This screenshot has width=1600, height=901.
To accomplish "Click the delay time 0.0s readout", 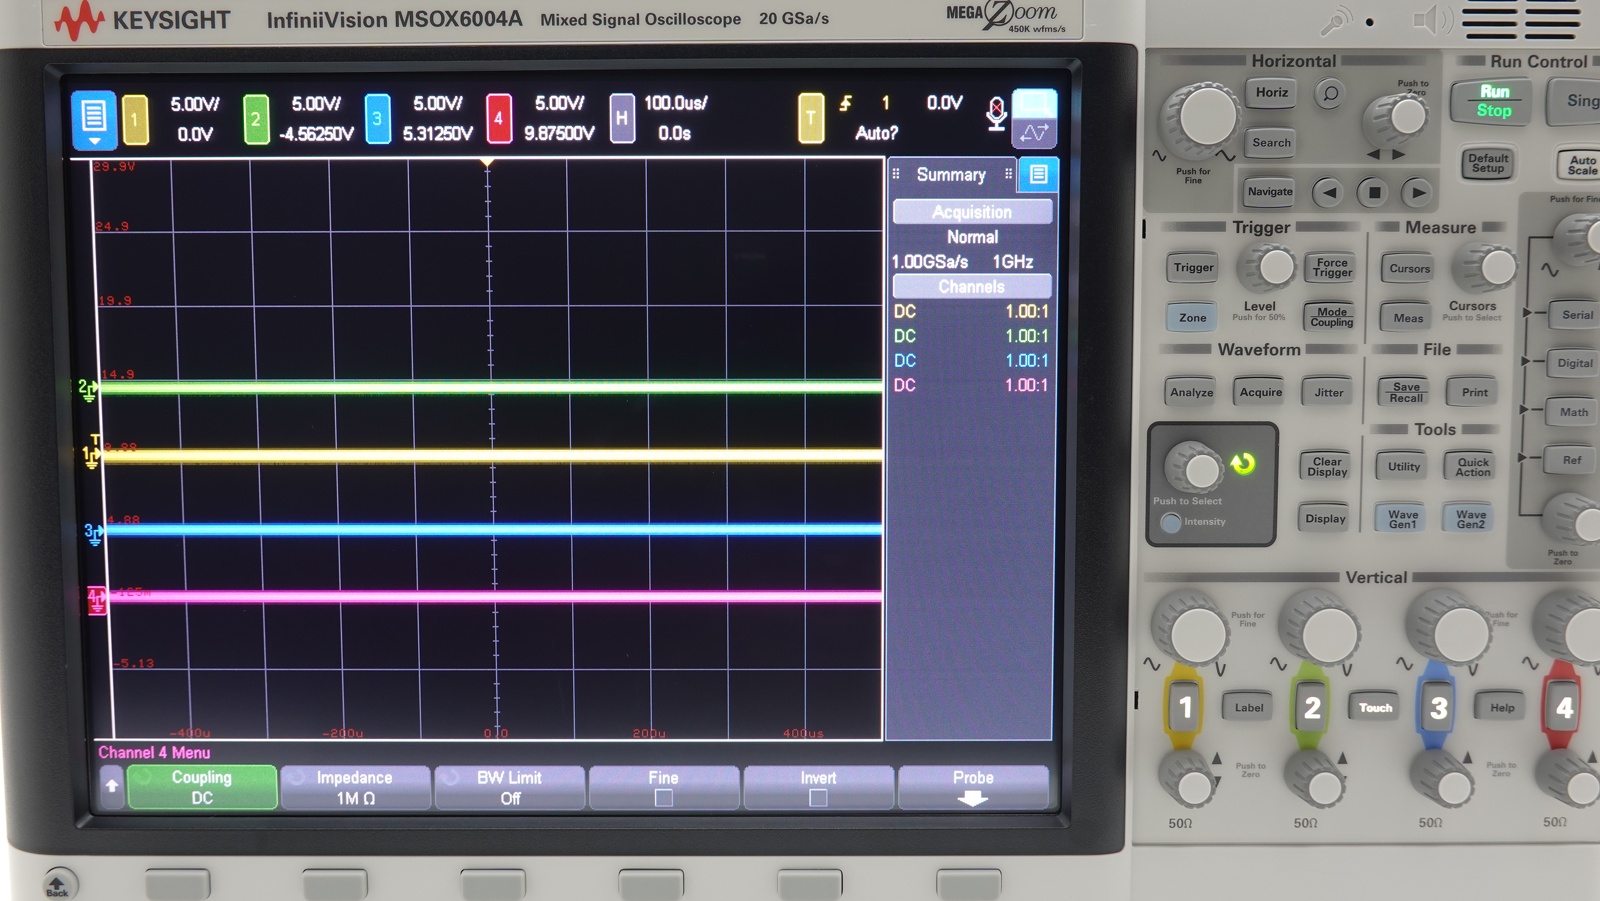I will tap(674, 134).
